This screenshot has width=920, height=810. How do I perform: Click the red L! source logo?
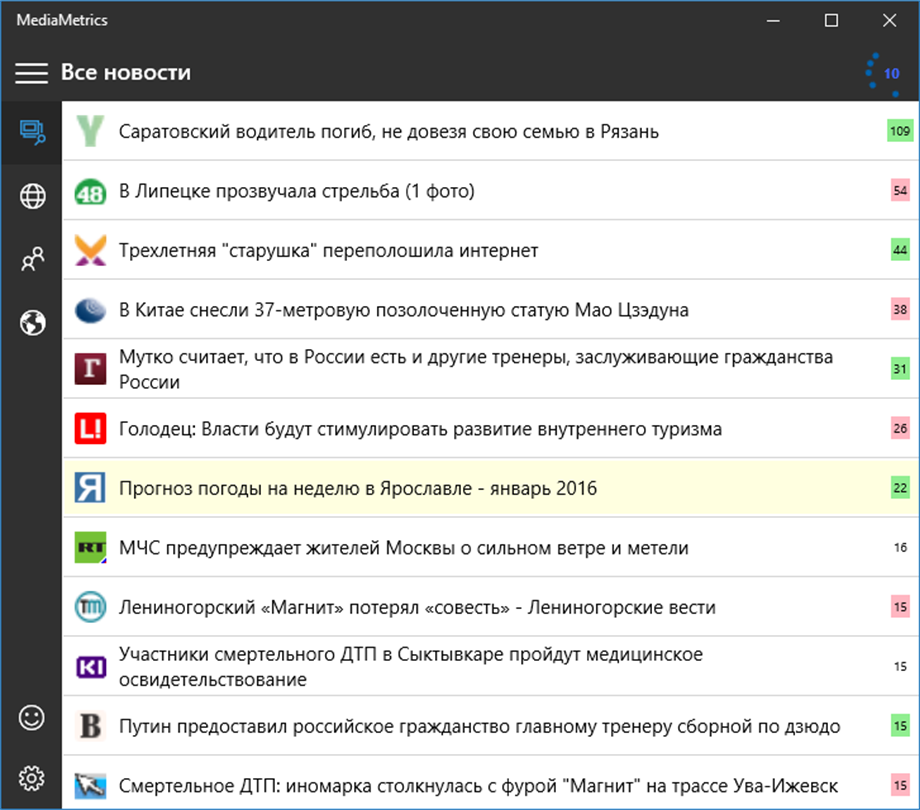pos(90,430)
